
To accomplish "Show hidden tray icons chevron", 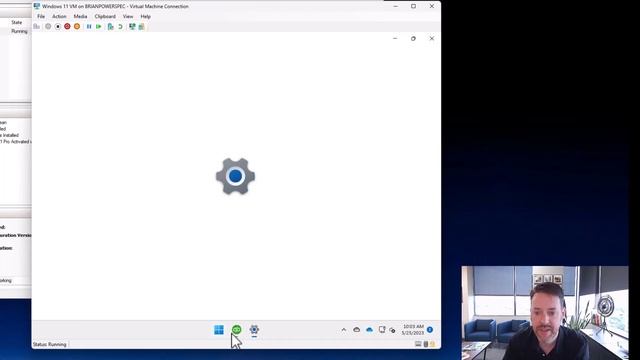I will coord(344,330).
